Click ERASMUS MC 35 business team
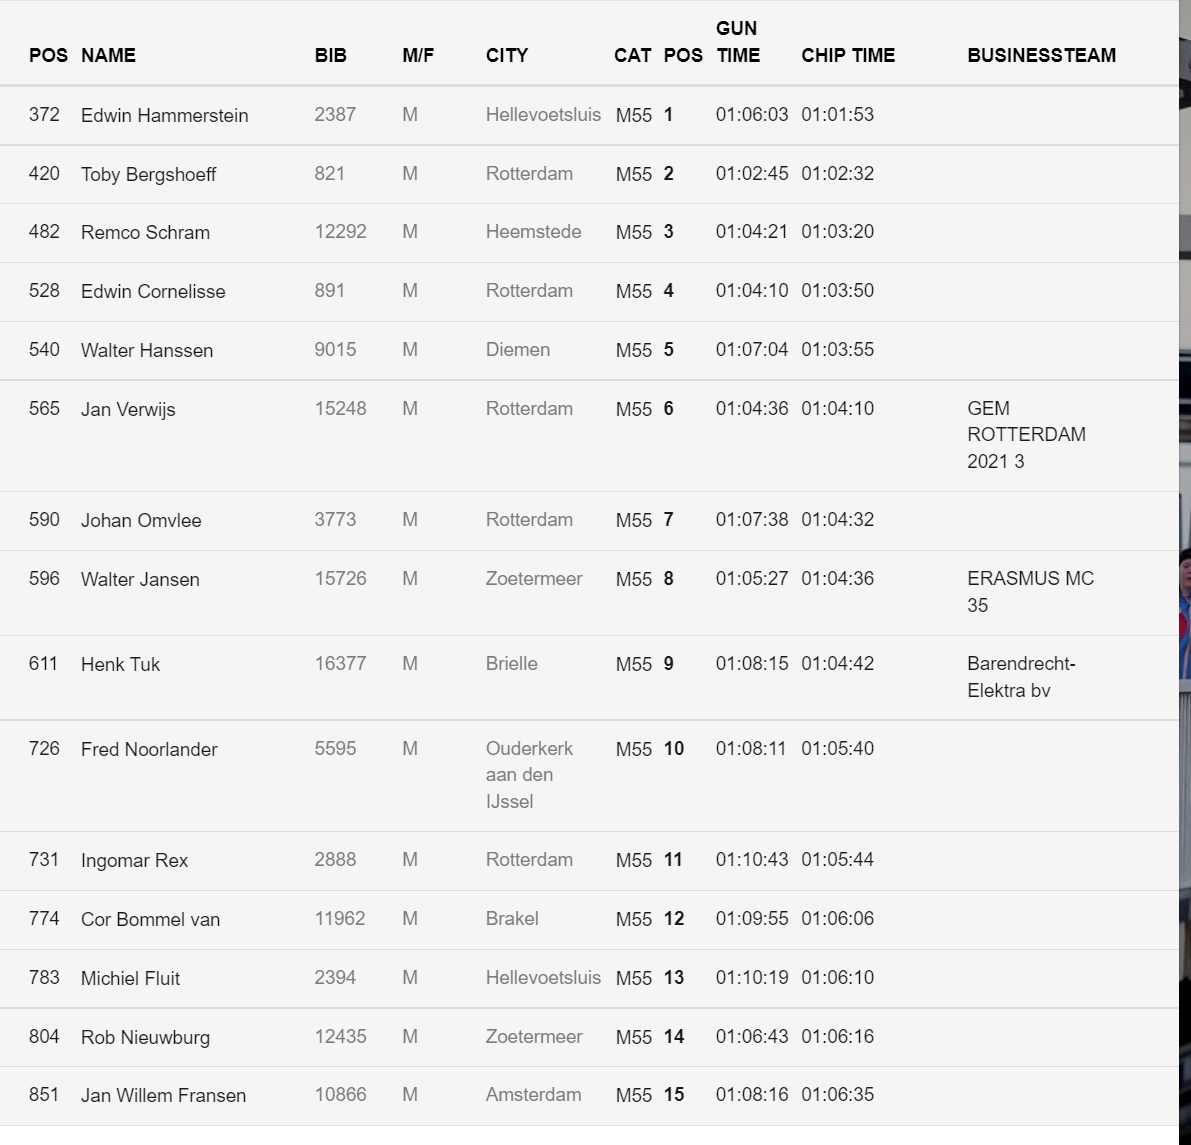Image resolution: width=1191 pixels, height=1145 pixels. 1030,592
